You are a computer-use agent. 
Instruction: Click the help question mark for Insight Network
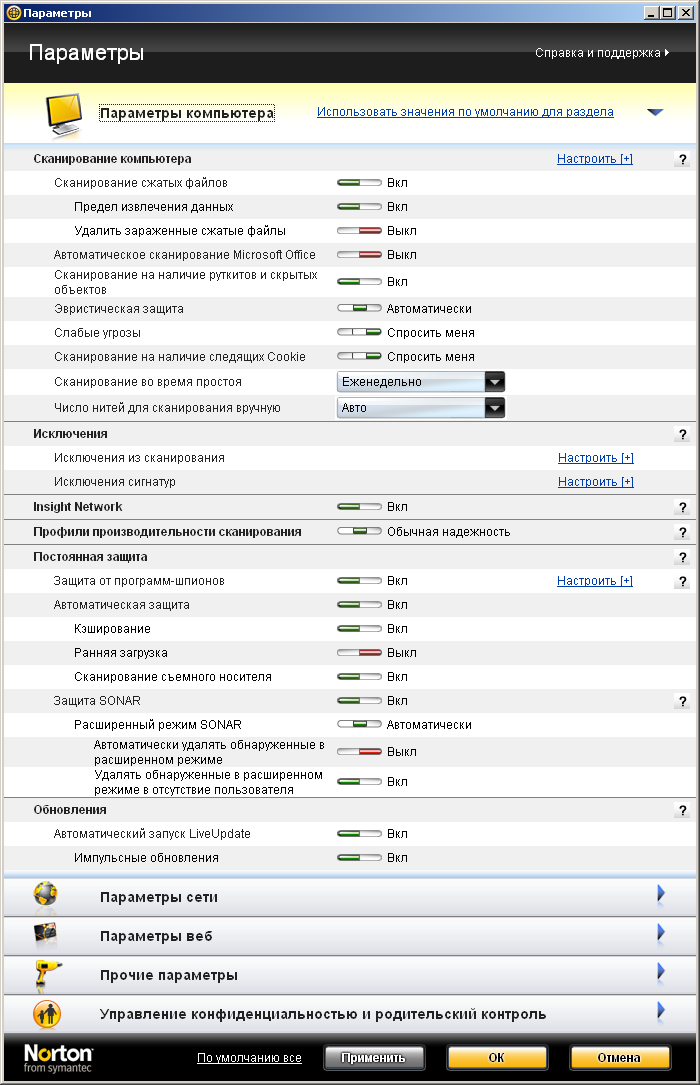683,507
